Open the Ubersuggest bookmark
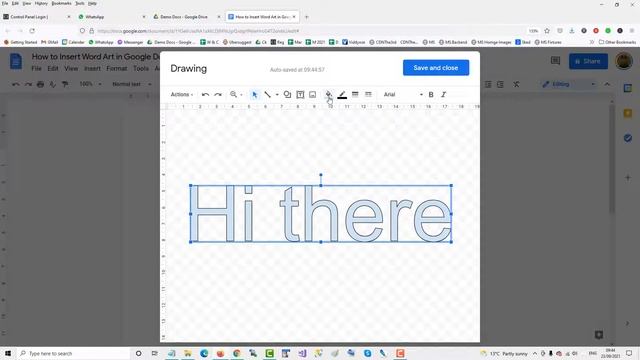This screenshot has height=360, width=640. click(238, 42)
